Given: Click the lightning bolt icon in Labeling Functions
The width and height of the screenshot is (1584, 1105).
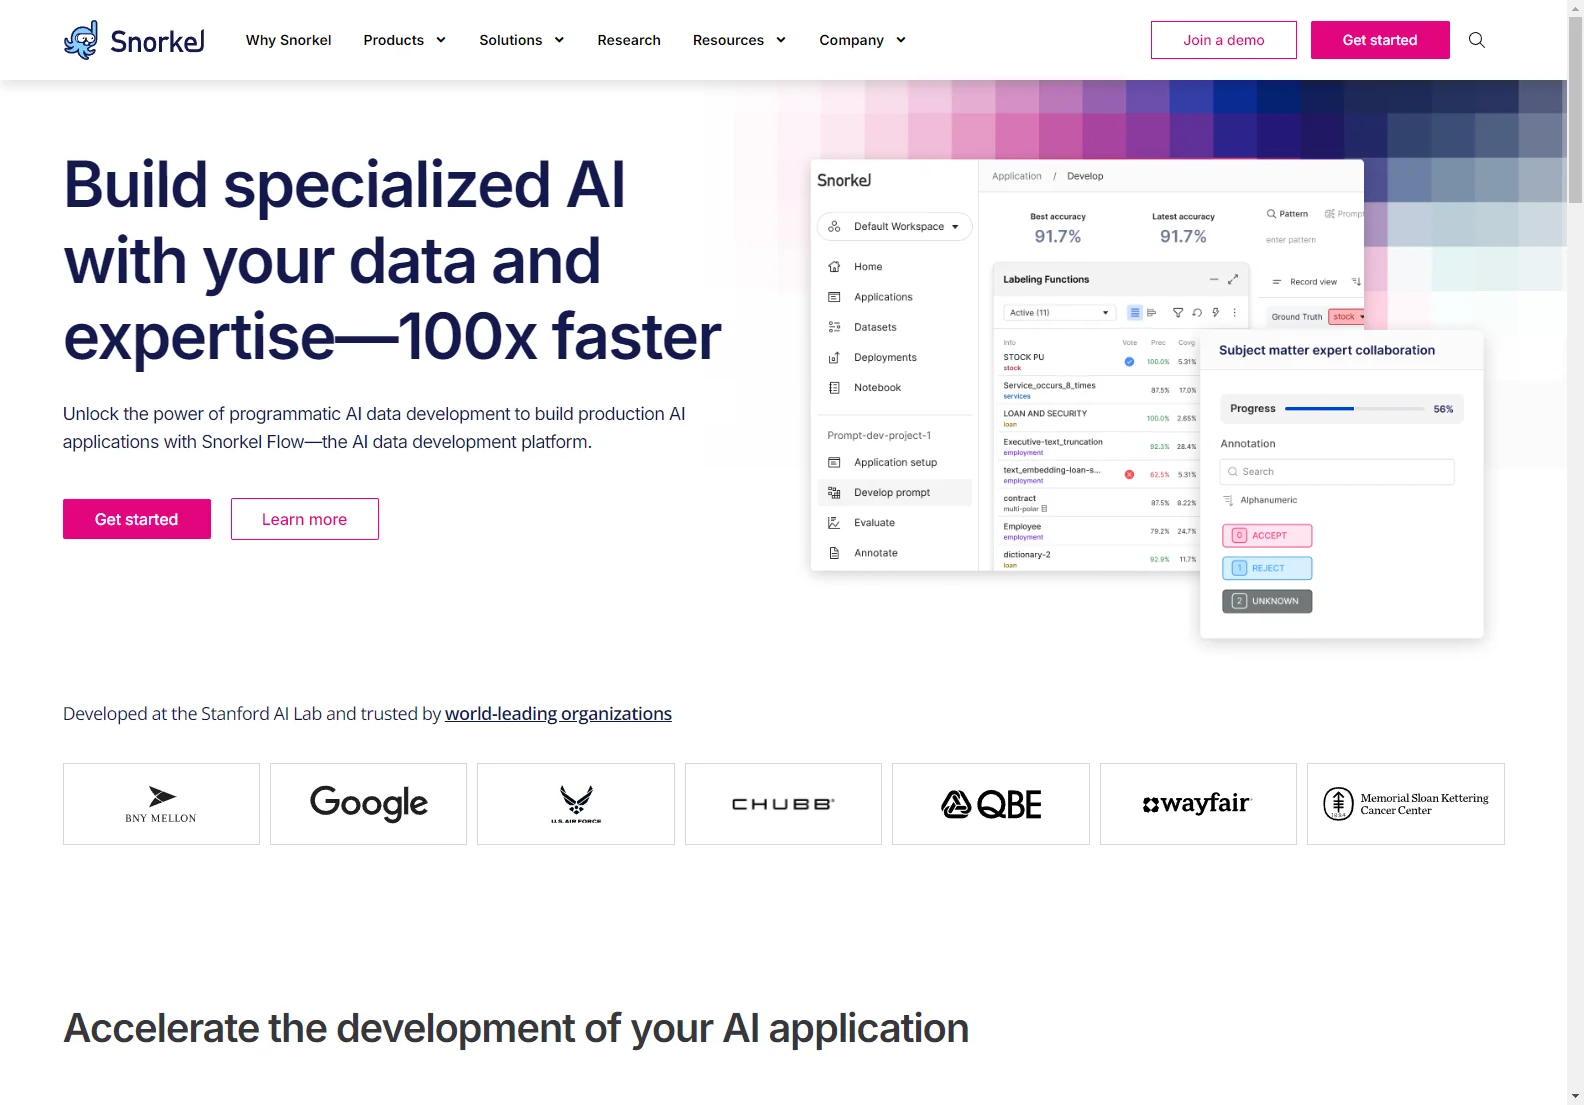Looking at the screenshot, I should pos(1216,312).
